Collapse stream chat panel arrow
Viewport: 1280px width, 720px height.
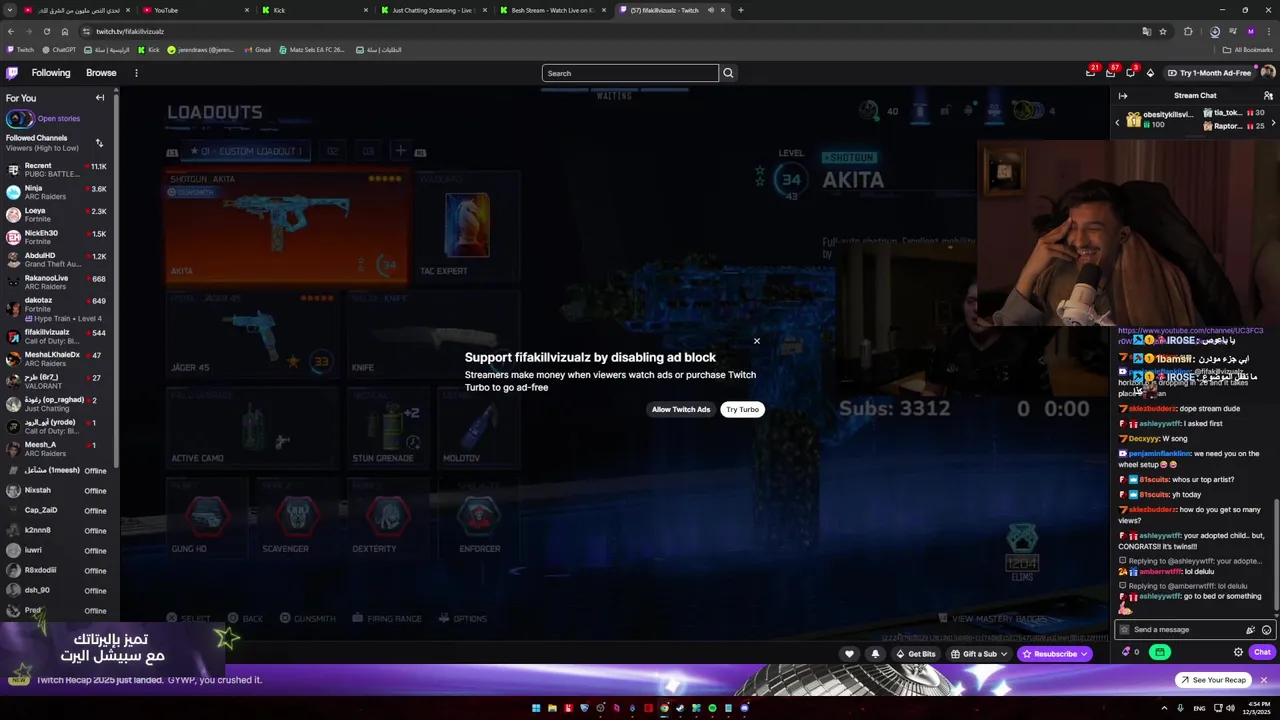[x=1123, y=96]
